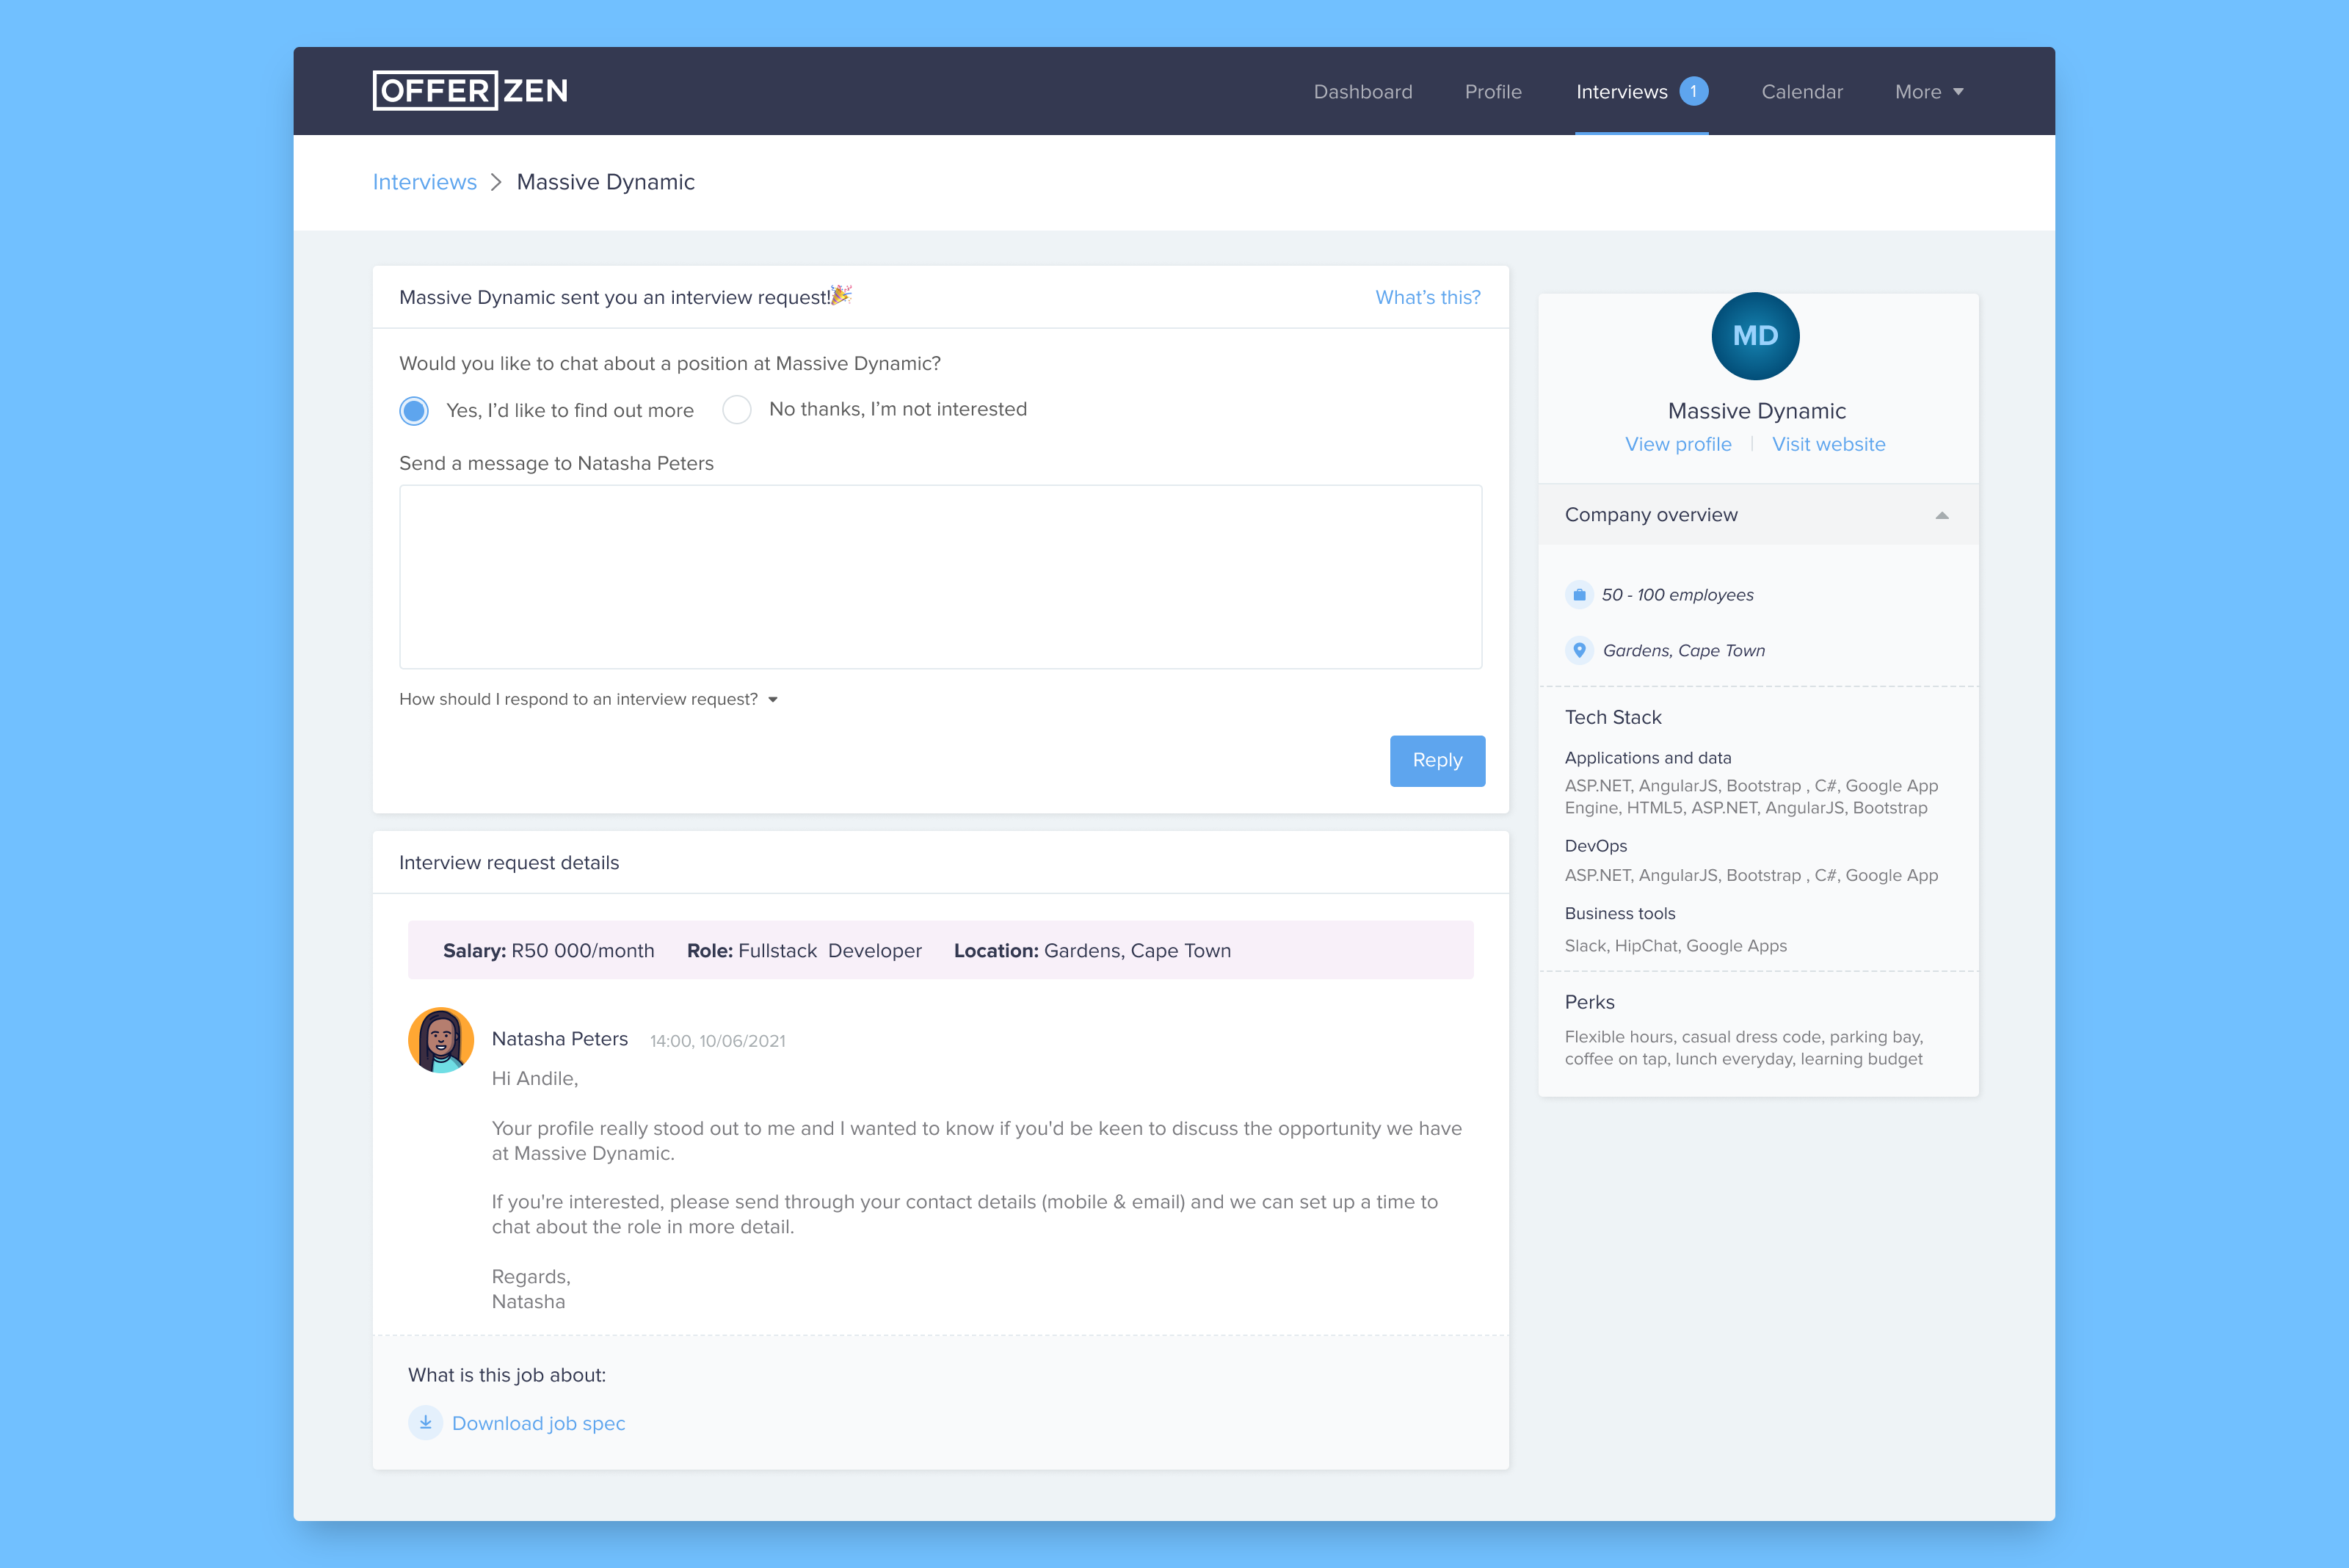The image size is (2349, 1568).
Task: Open the Calendar tab
Action: point(1801,92)
